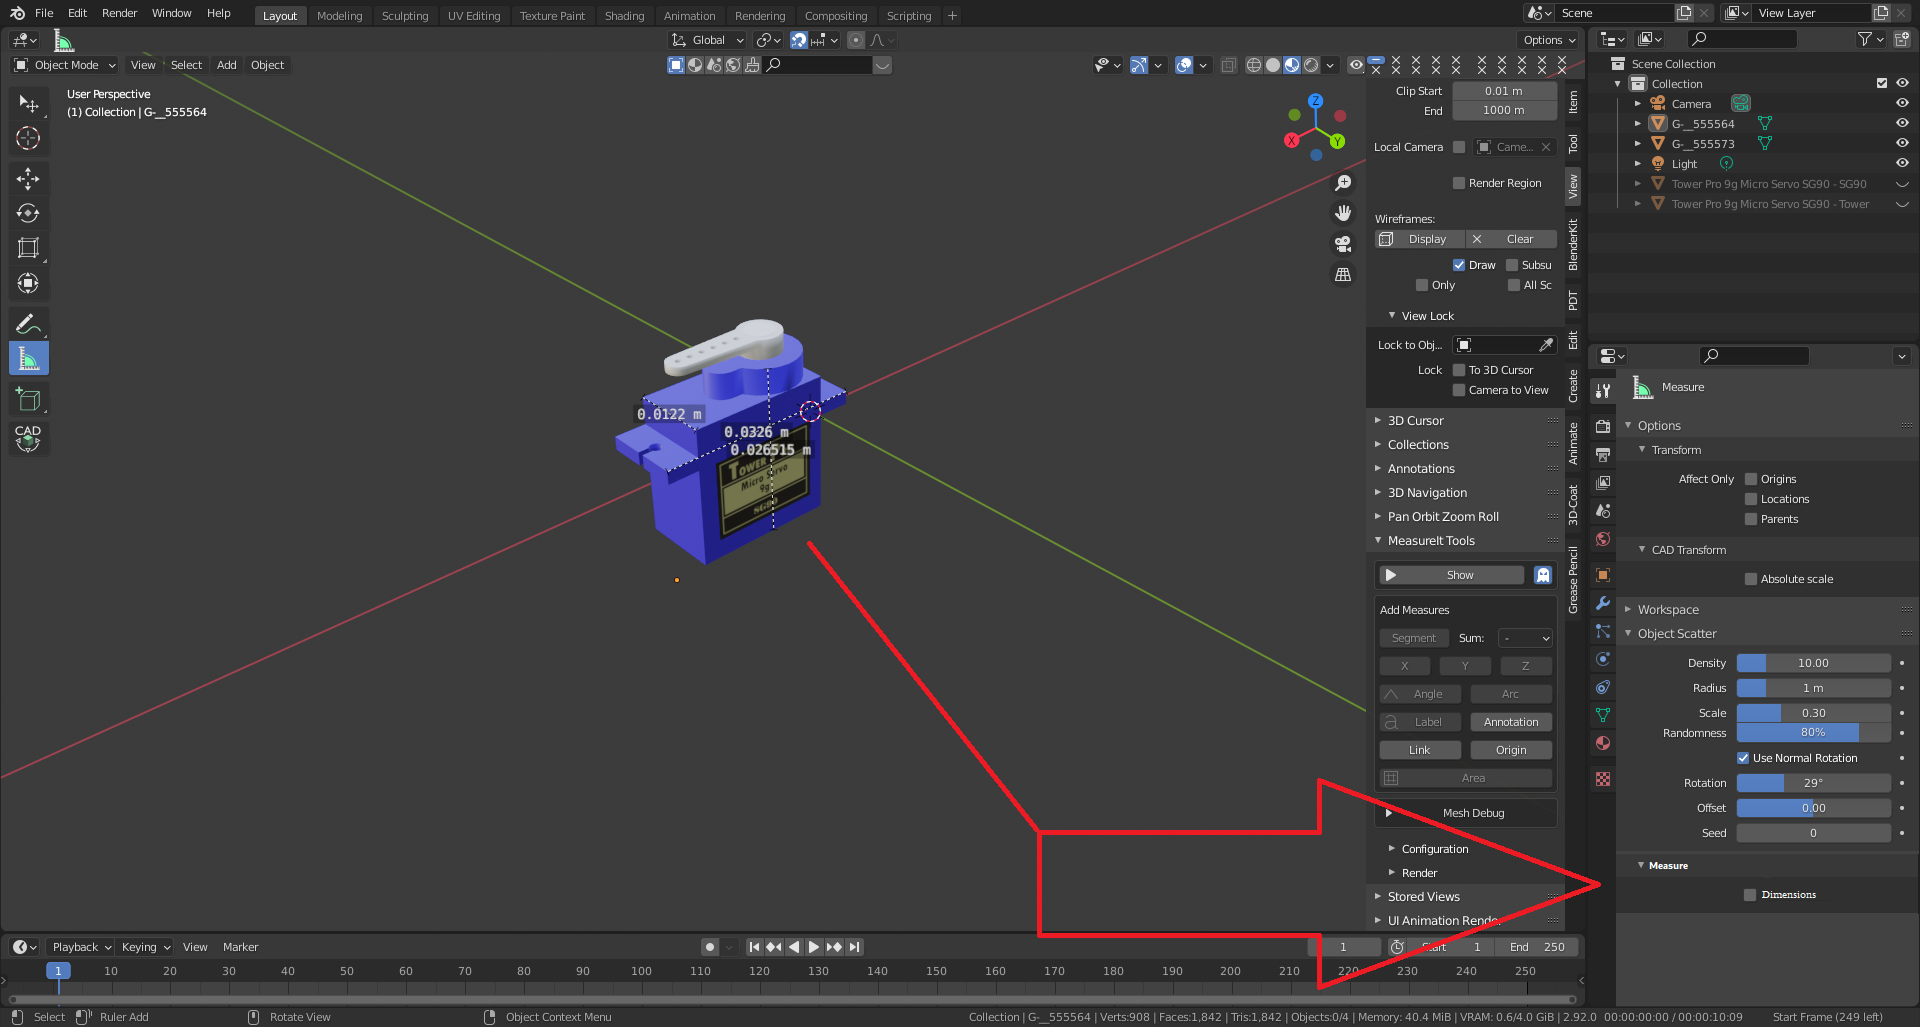Select the Rotate tool in toolbar
Screen dimensions: 1920x1027
point(28,213)
